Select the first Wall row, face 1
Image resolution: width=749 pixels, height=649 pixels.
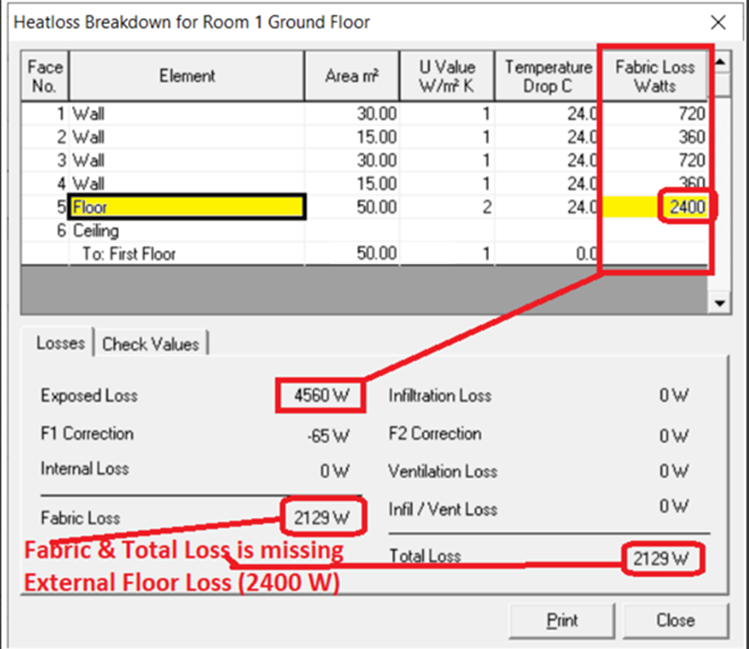coord(364,114)
